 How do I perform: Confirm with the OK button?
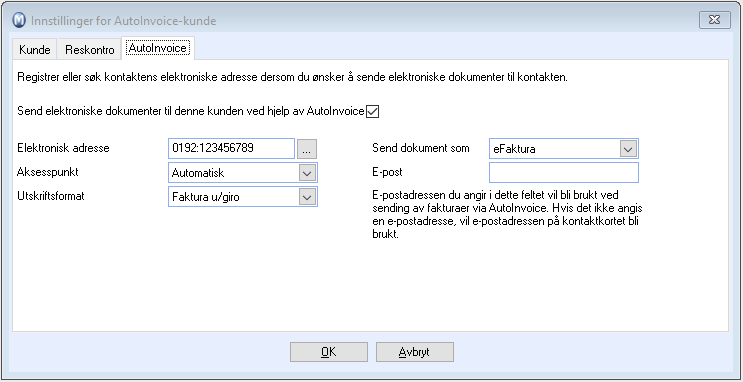328,352
